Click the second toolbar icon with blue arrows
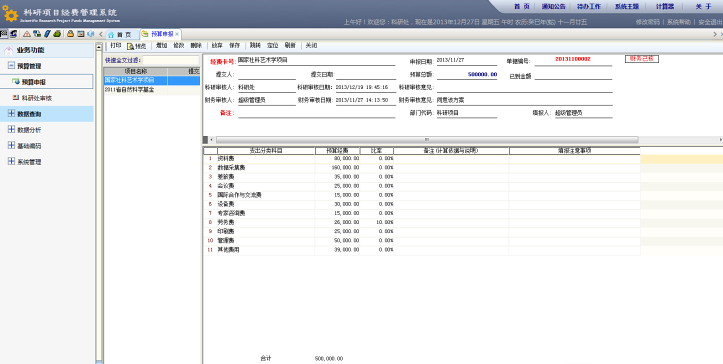 click(x=13, y=34)
